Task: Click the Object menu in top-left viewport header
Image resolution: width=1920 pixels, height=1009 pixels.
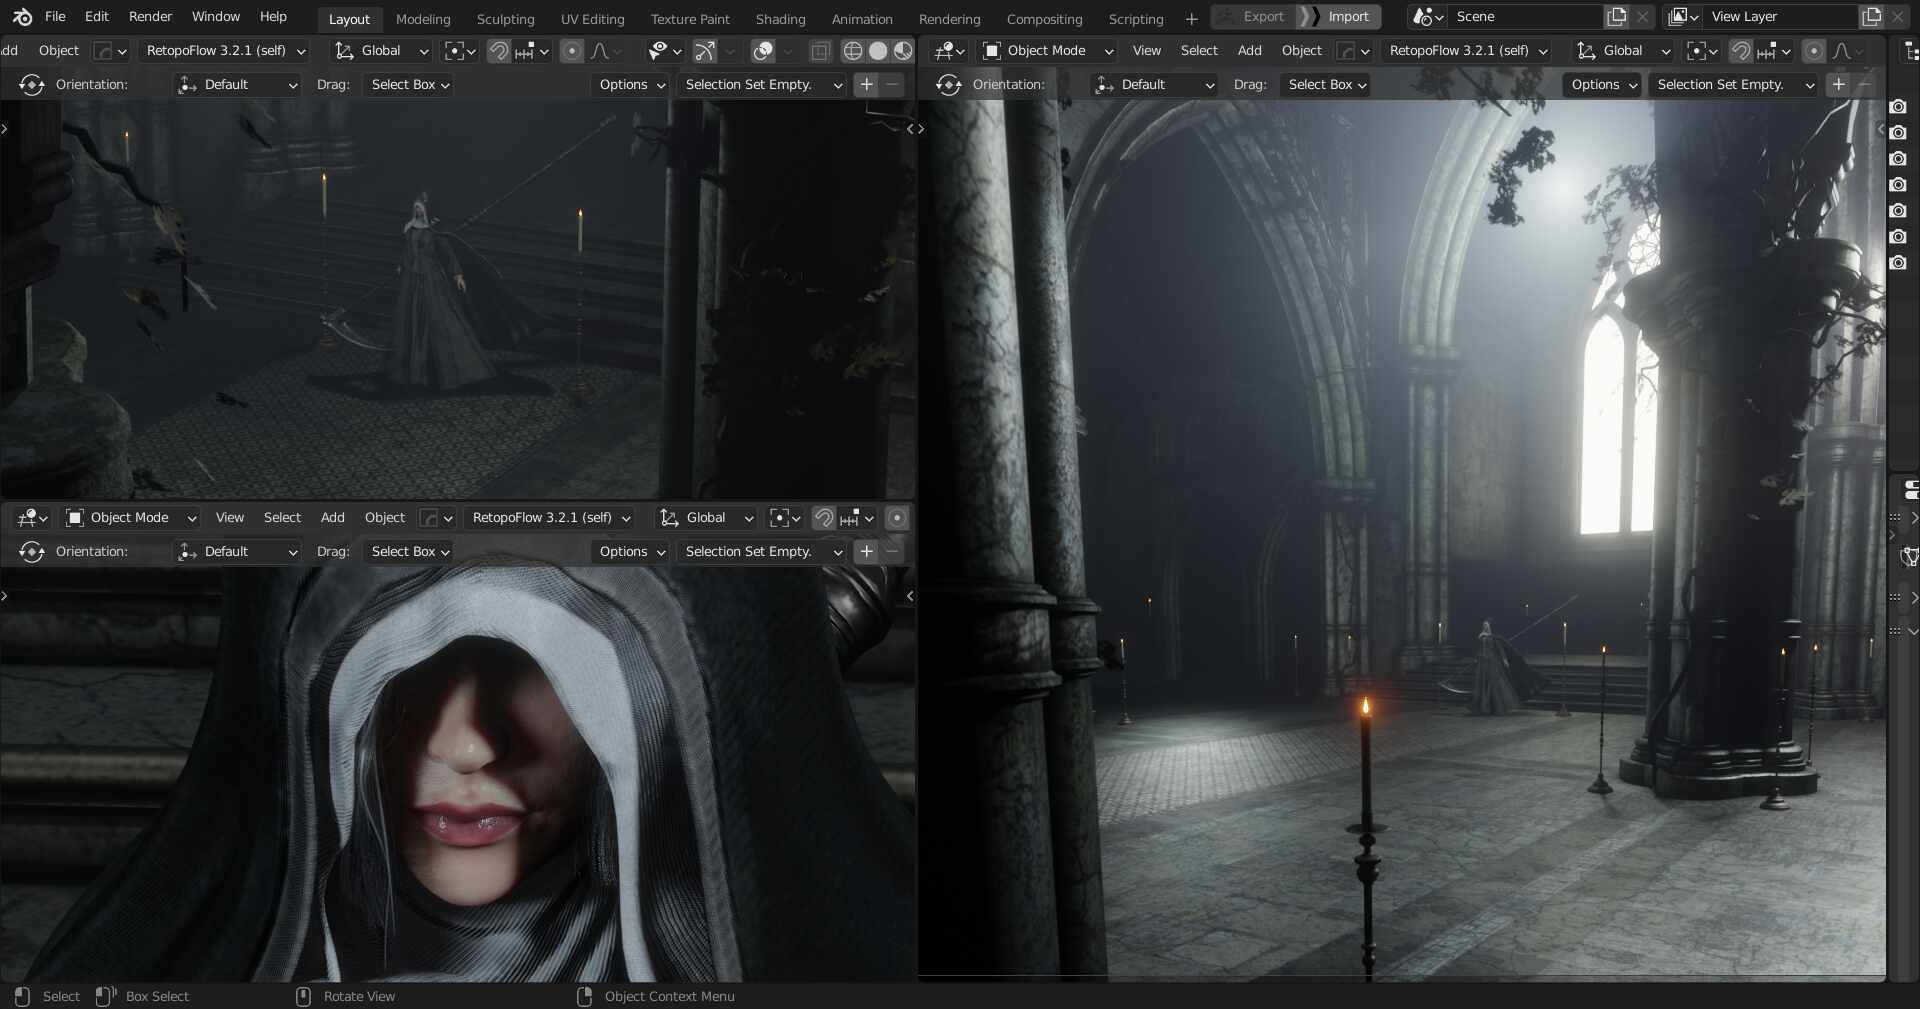Action: pyautogui.click(x=58, y=51)
